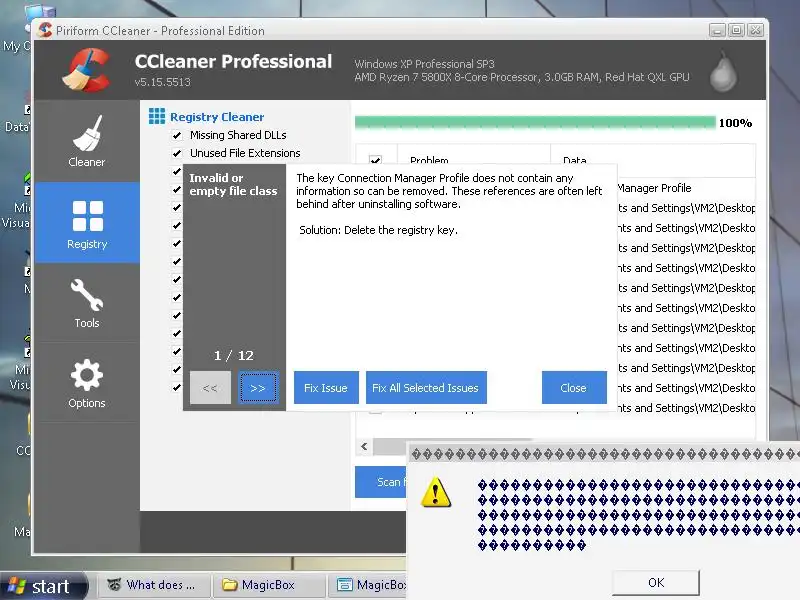The height and width of the screenshot is (600, 800).
Task: Switch to 'What does ...' taskbar window
Action: coord(153,585)
